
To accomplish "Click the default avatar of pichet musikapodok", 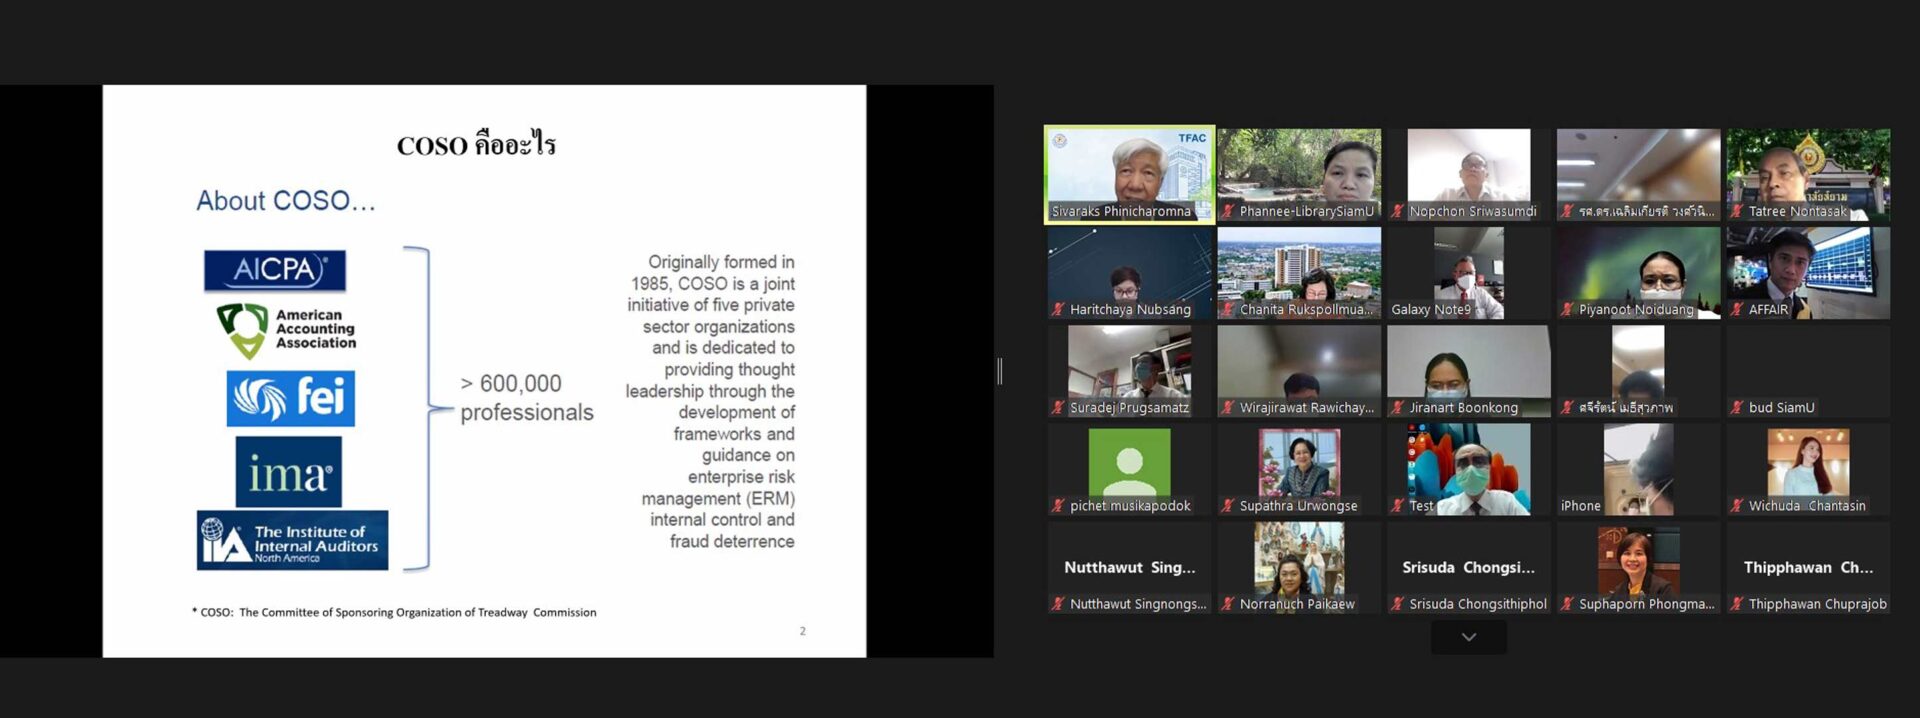I will [1129, 462].
